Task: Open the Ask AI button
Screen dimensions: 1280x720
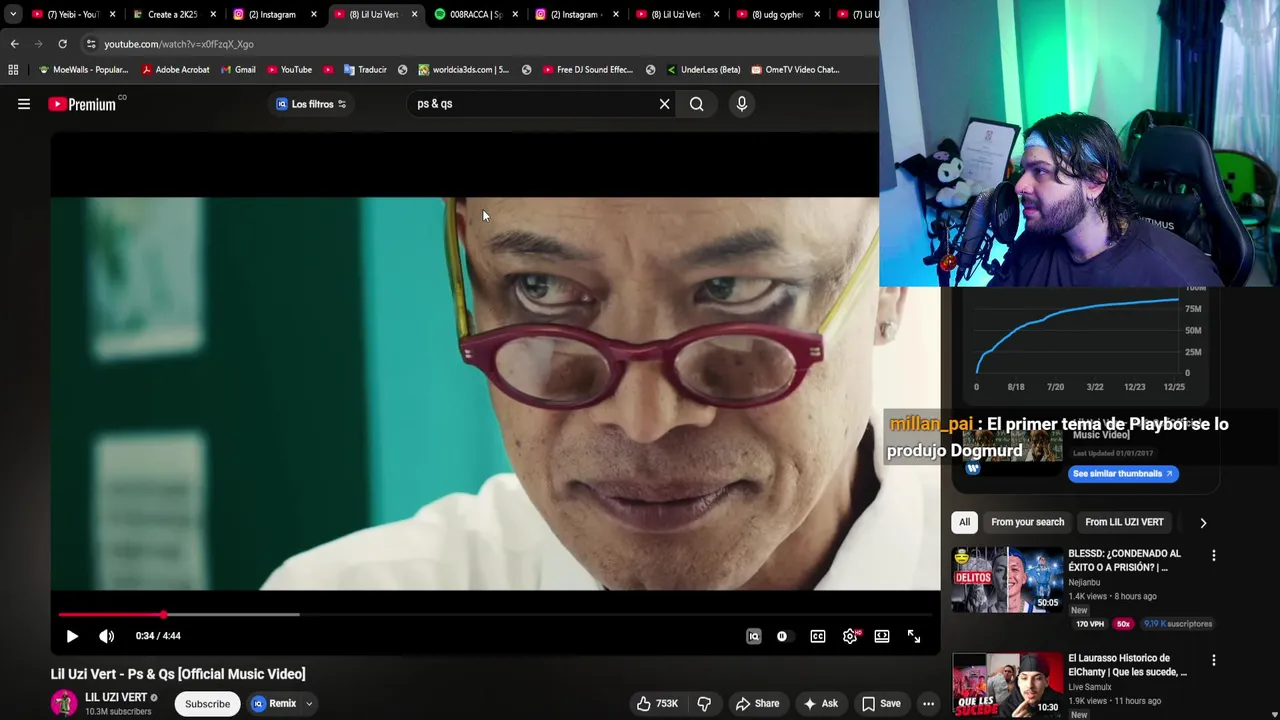Action: point(821,704)
